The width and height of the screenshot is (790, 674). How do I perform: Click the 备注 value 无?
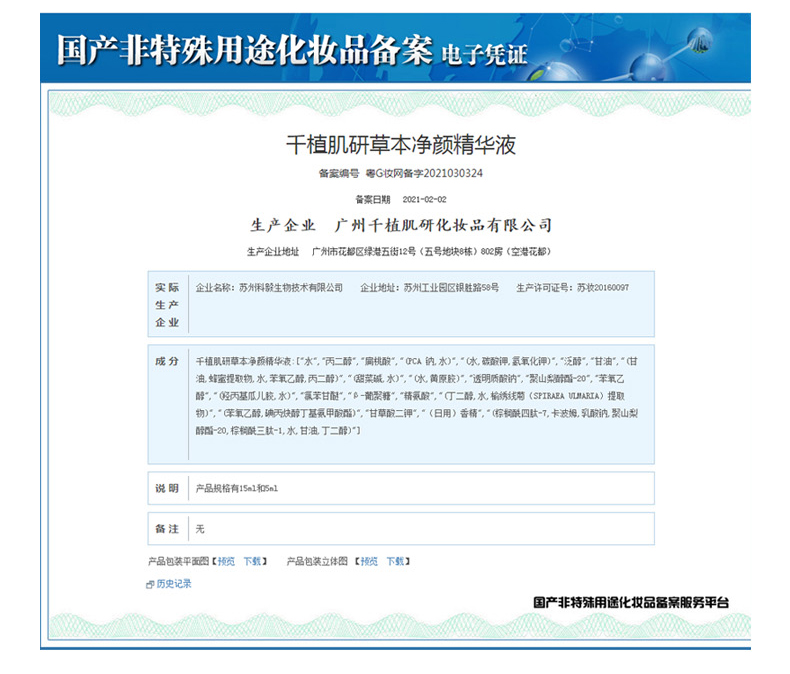coord(200,529)
